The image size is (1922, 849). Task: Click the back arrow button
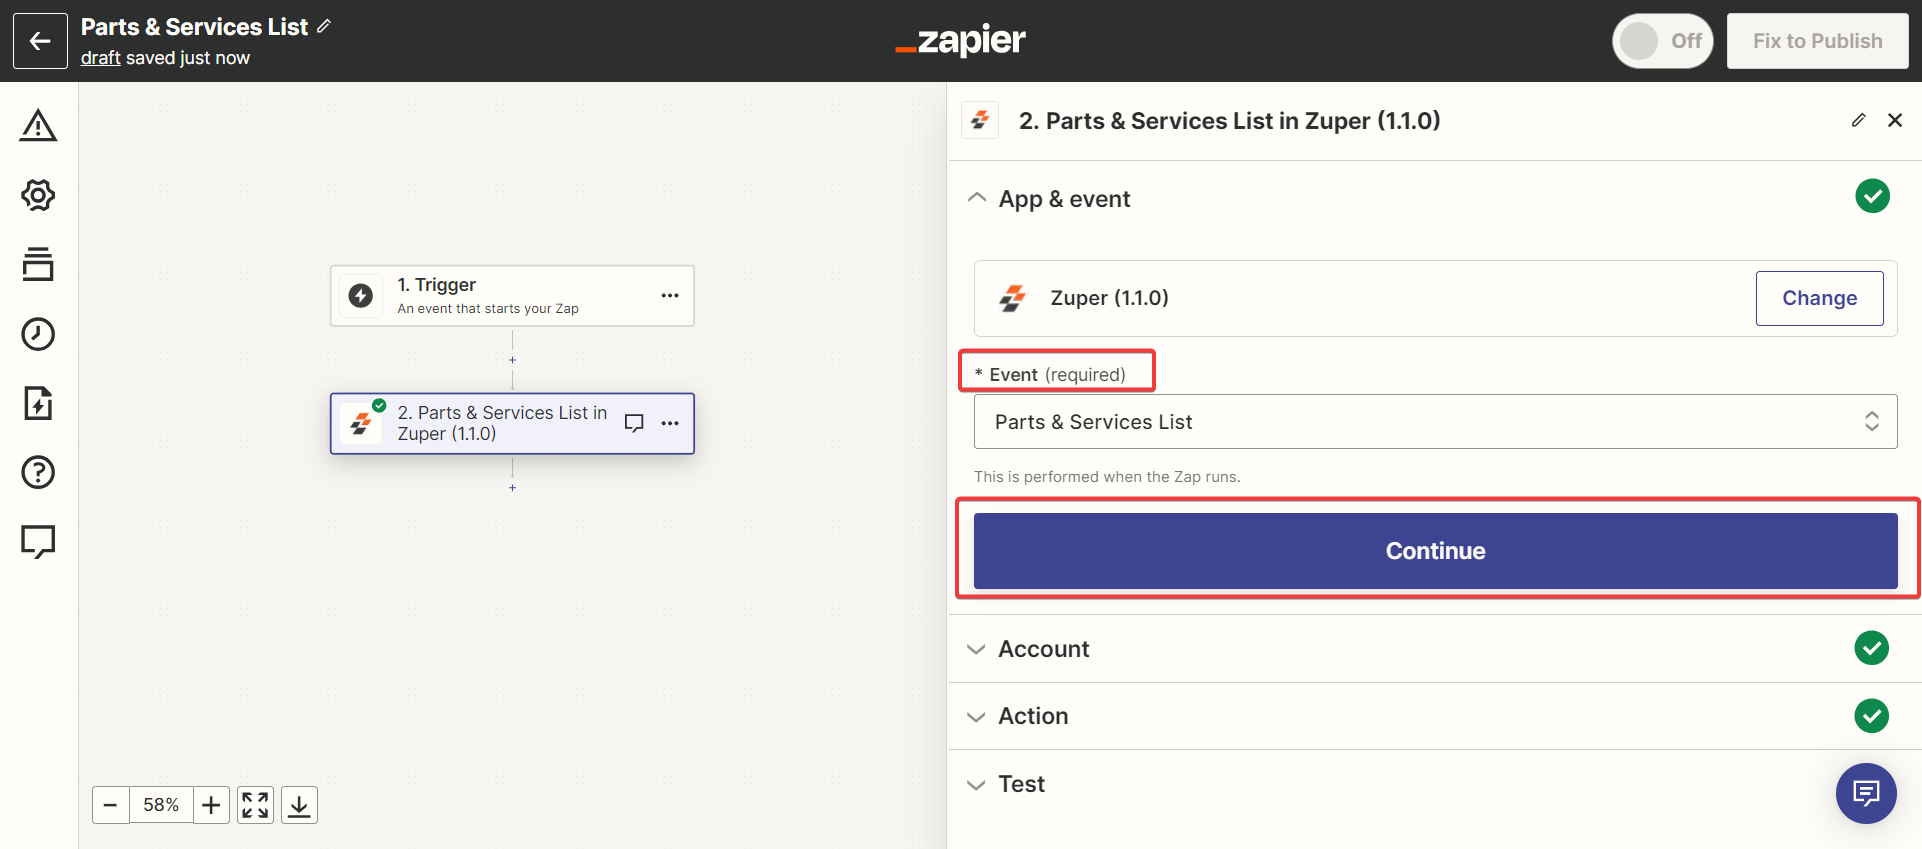(40, 41)
